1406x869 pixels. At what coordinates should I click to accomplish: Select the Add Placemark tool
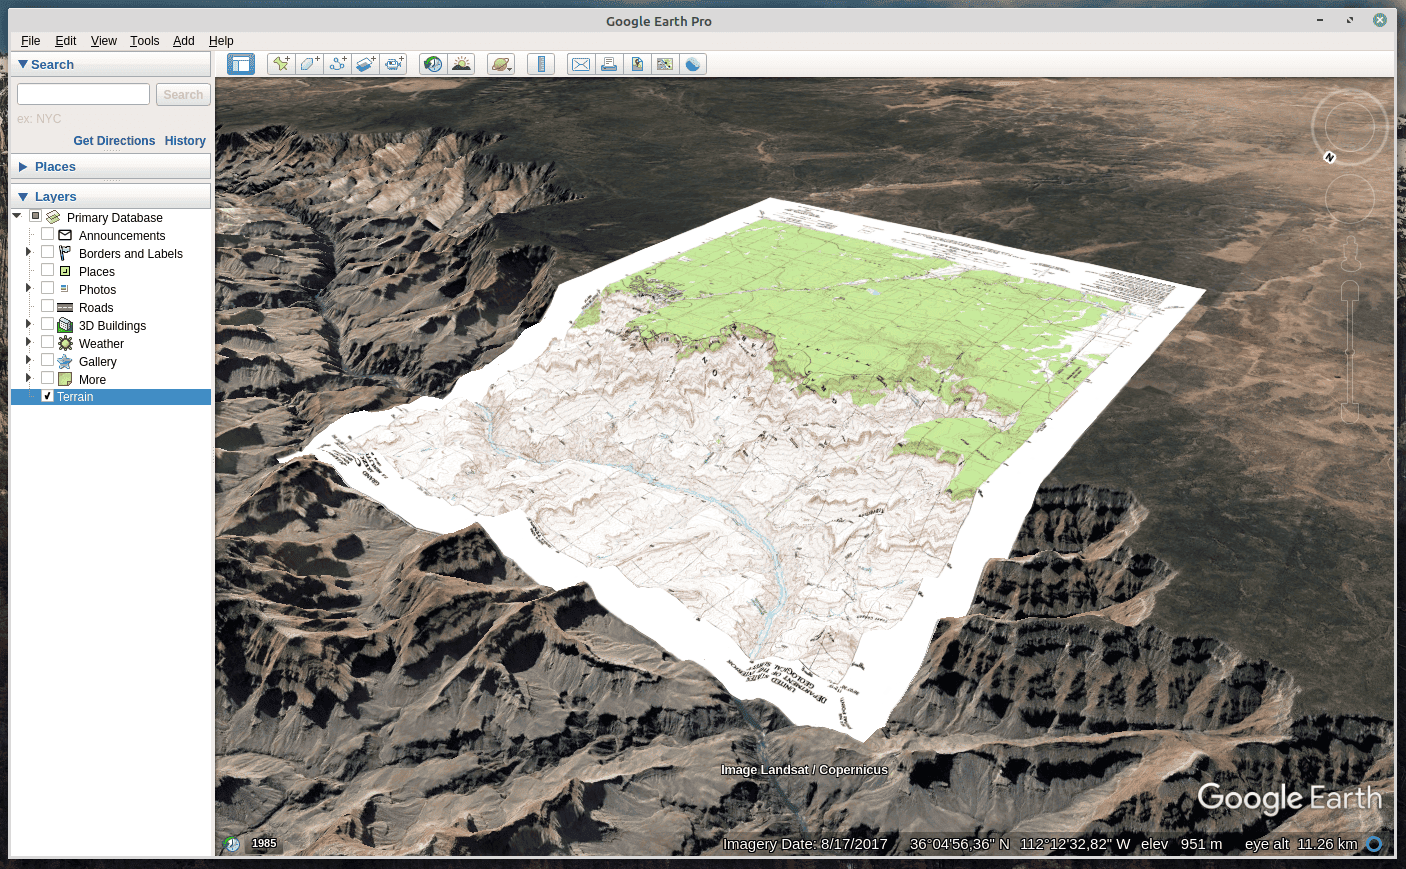click(x=280, y=63)
